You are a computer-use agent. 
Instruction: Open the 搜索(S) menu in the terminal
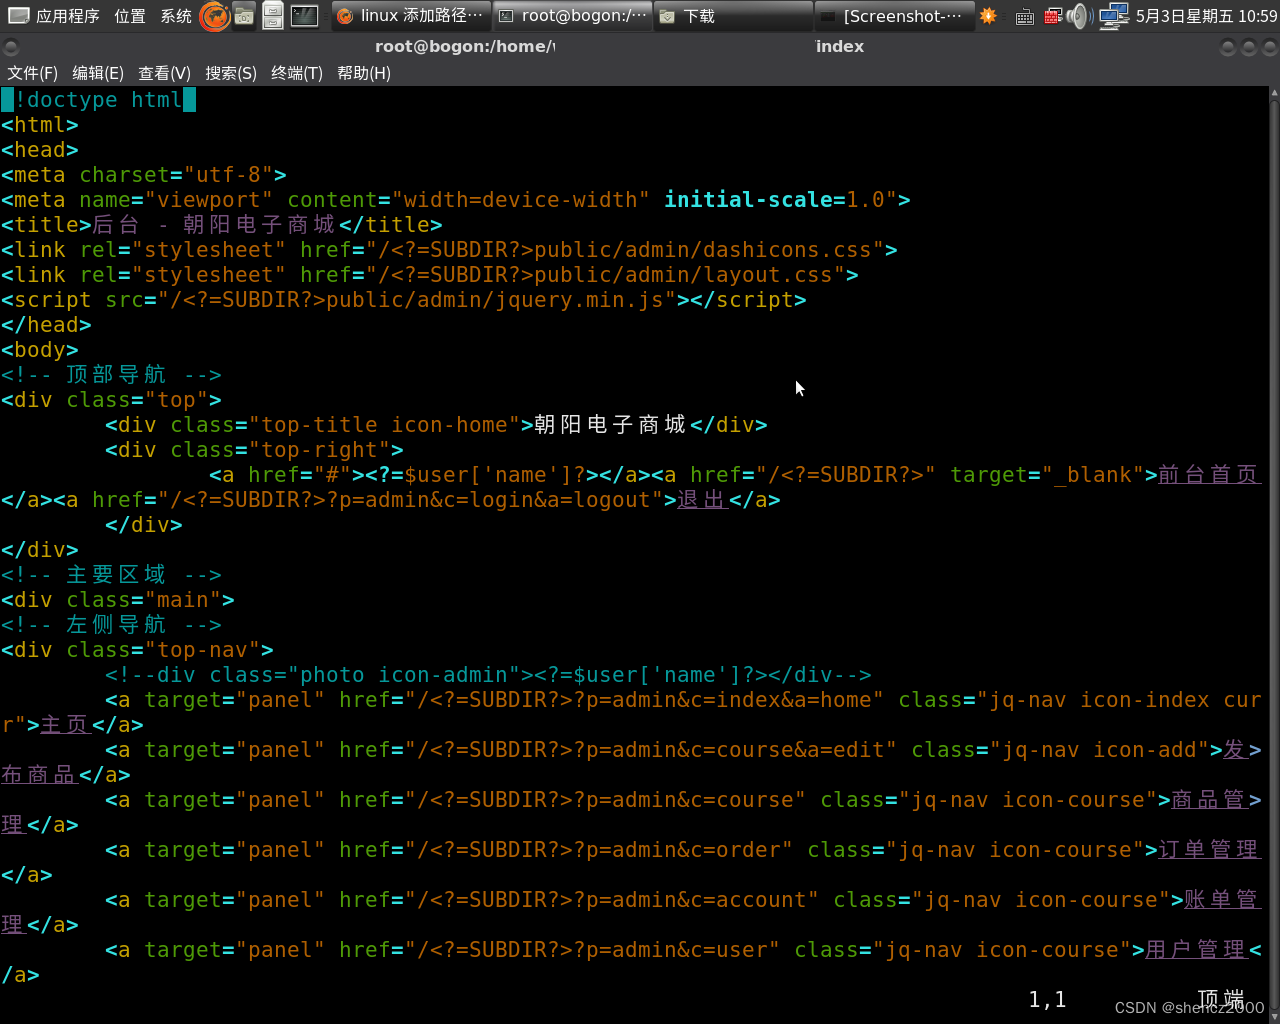[x=231, y=73]
